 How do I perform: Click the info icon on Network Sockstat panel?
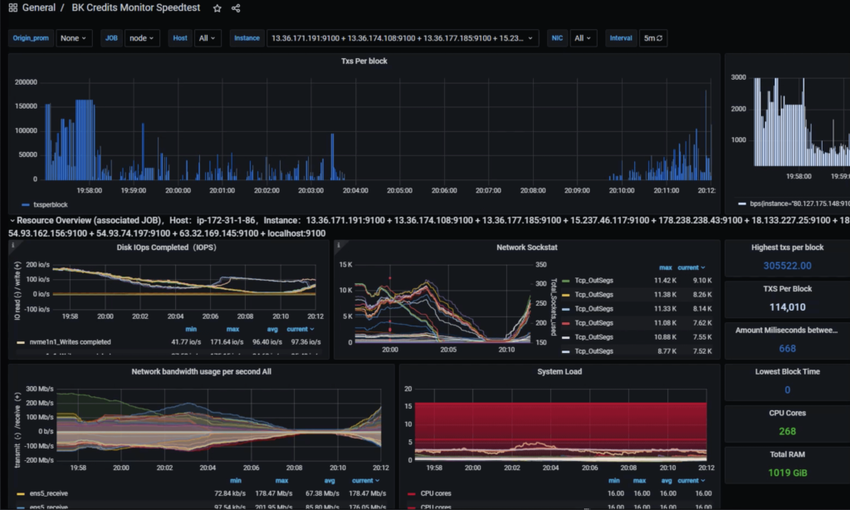coord(339,245)
